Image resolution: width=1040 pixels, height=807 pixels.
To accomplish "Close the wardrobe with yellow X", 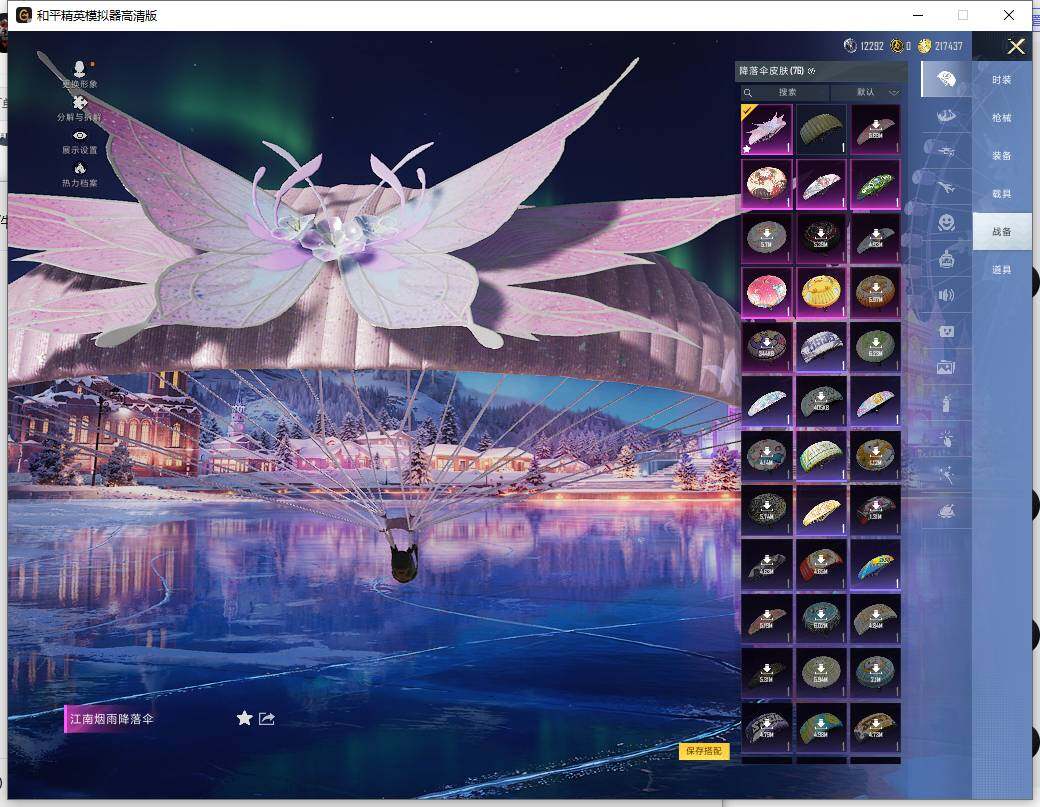I will point(1016,46).
